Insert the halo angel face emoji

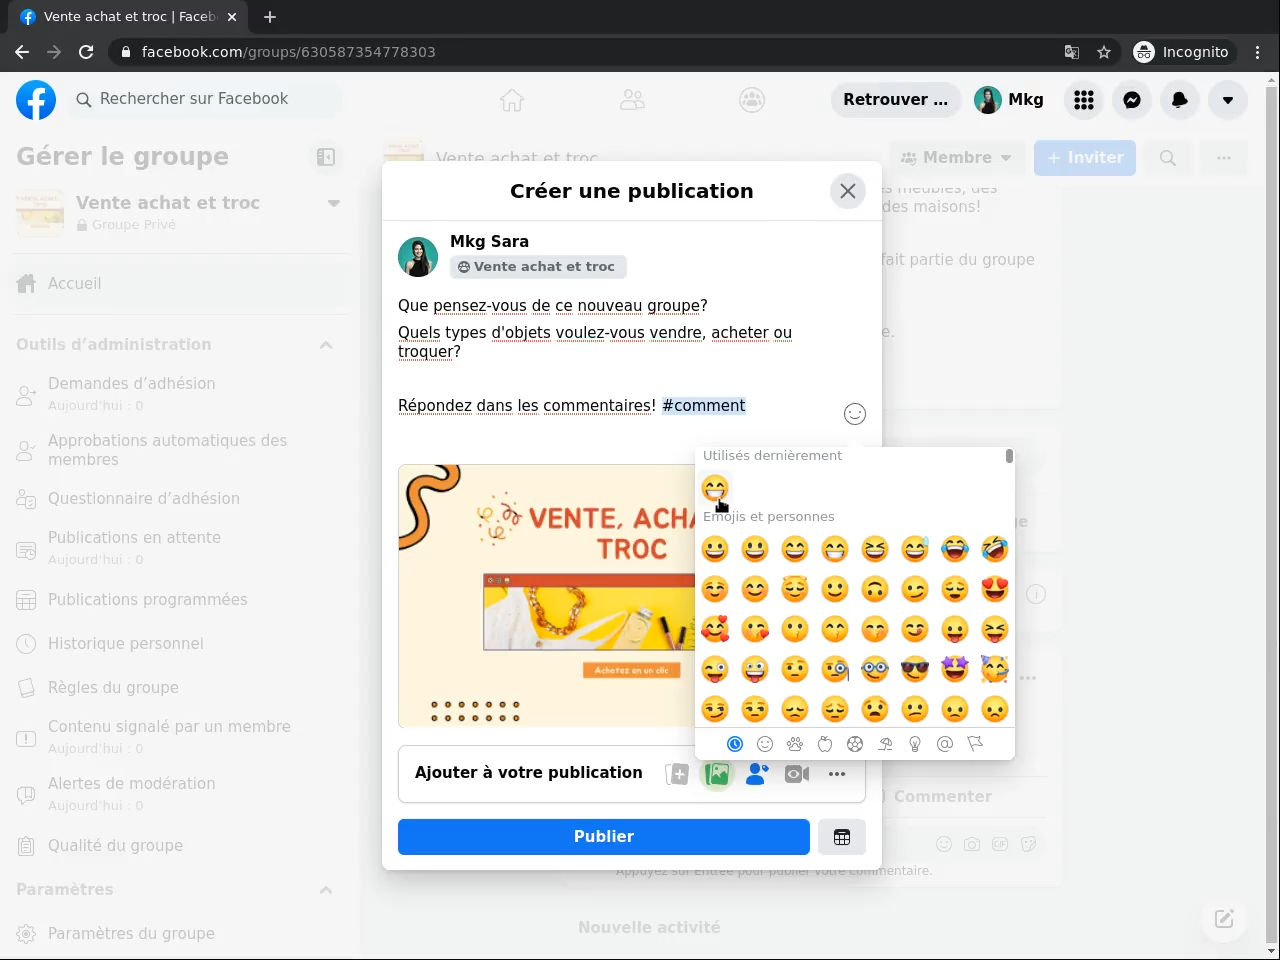coord(795,589)
